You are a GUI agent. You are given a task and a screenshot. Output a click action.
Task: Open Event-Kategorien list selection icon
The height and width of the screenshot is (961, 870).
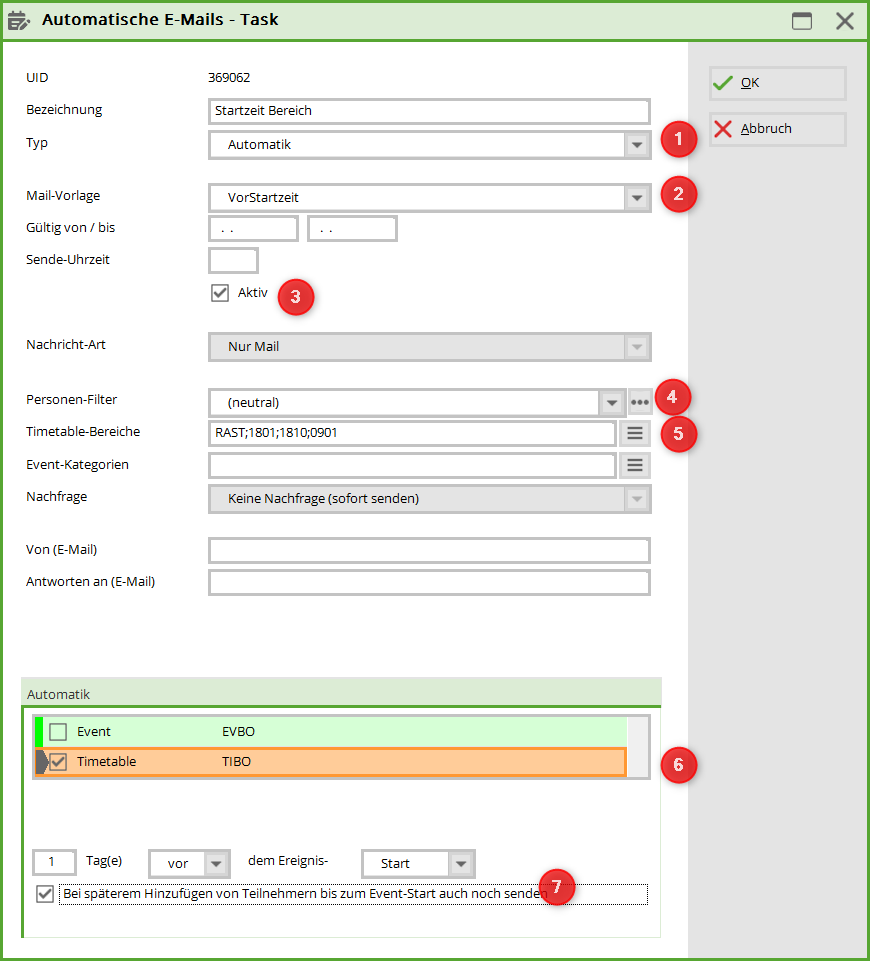click(634, 465)
